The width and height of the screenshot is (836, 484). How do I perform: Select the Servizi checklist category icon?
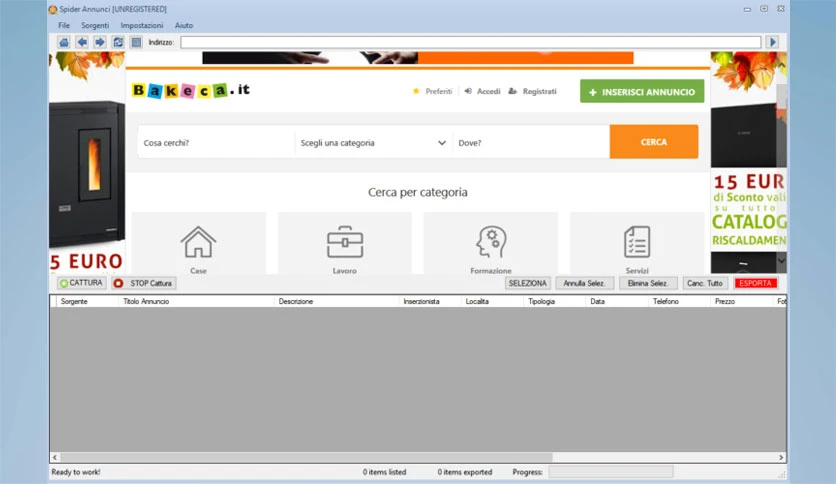(x=637, y=243)
